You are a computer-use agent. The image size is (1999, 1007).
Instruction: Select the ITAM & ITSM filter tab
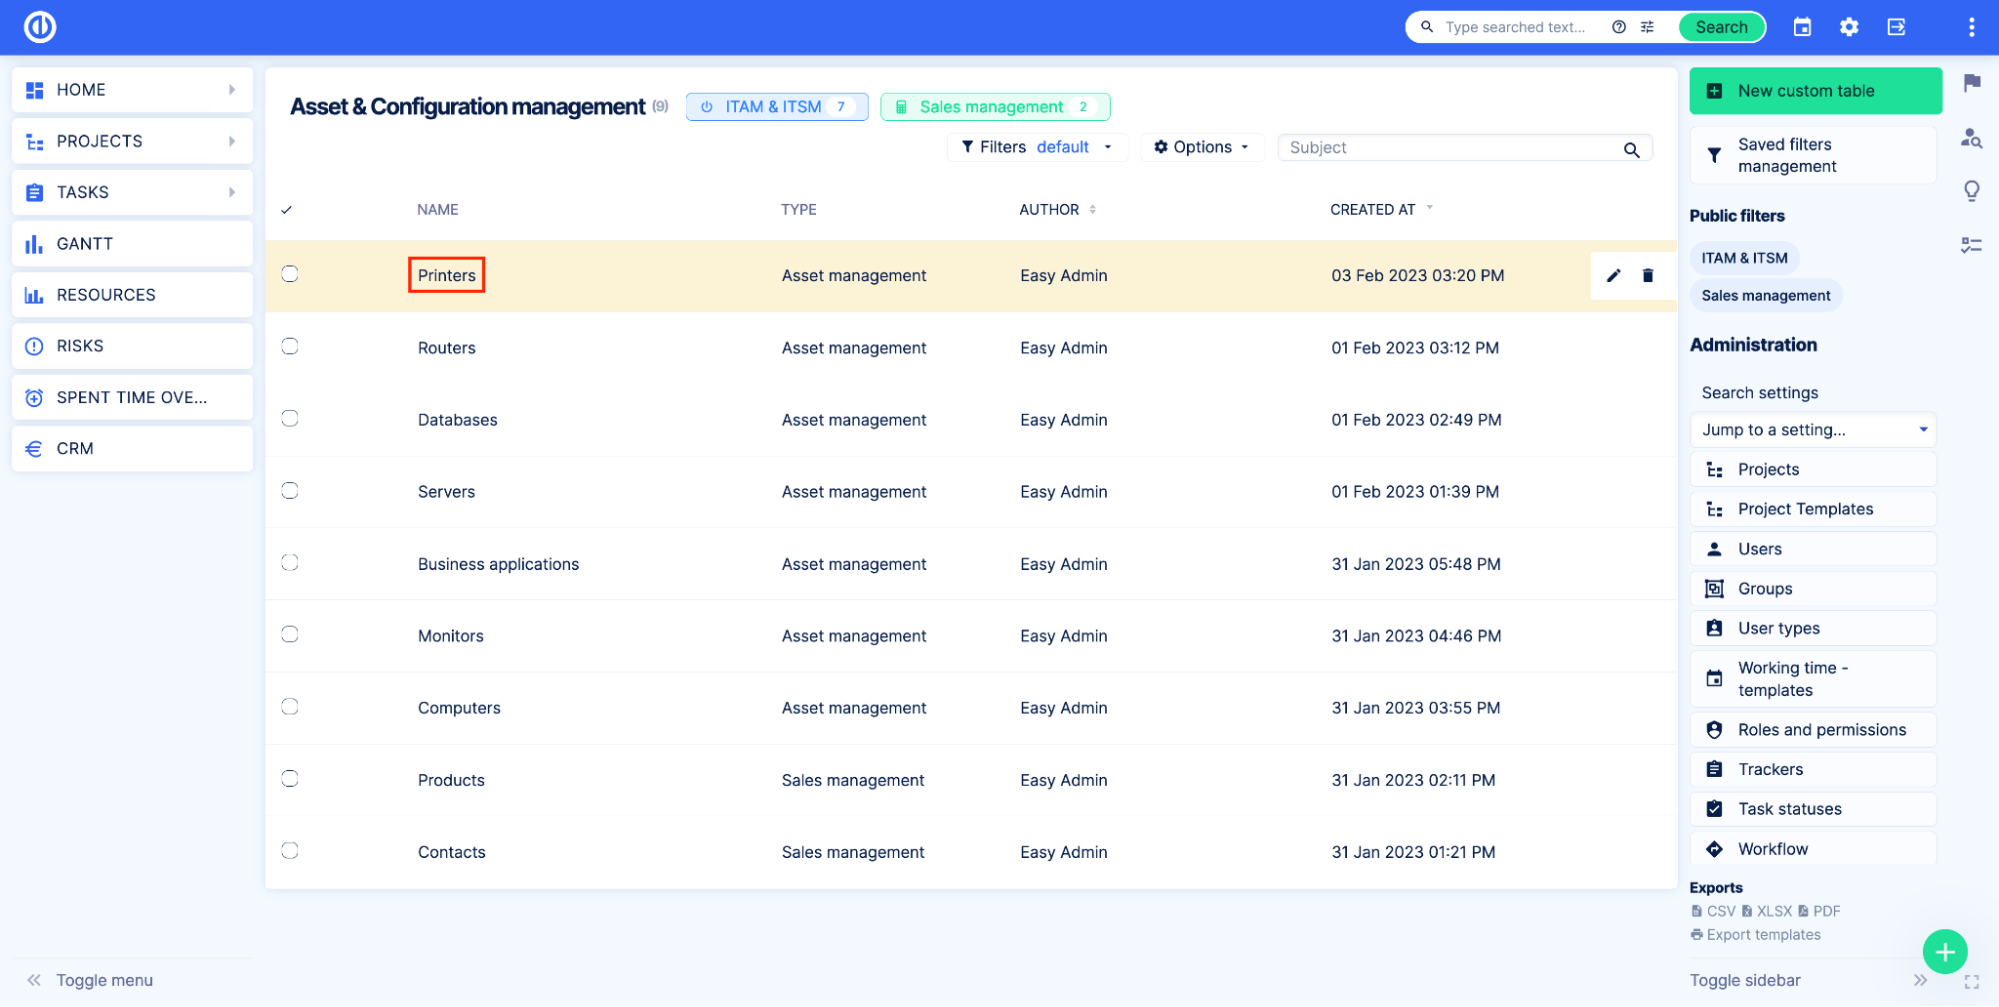click(776, 106)
